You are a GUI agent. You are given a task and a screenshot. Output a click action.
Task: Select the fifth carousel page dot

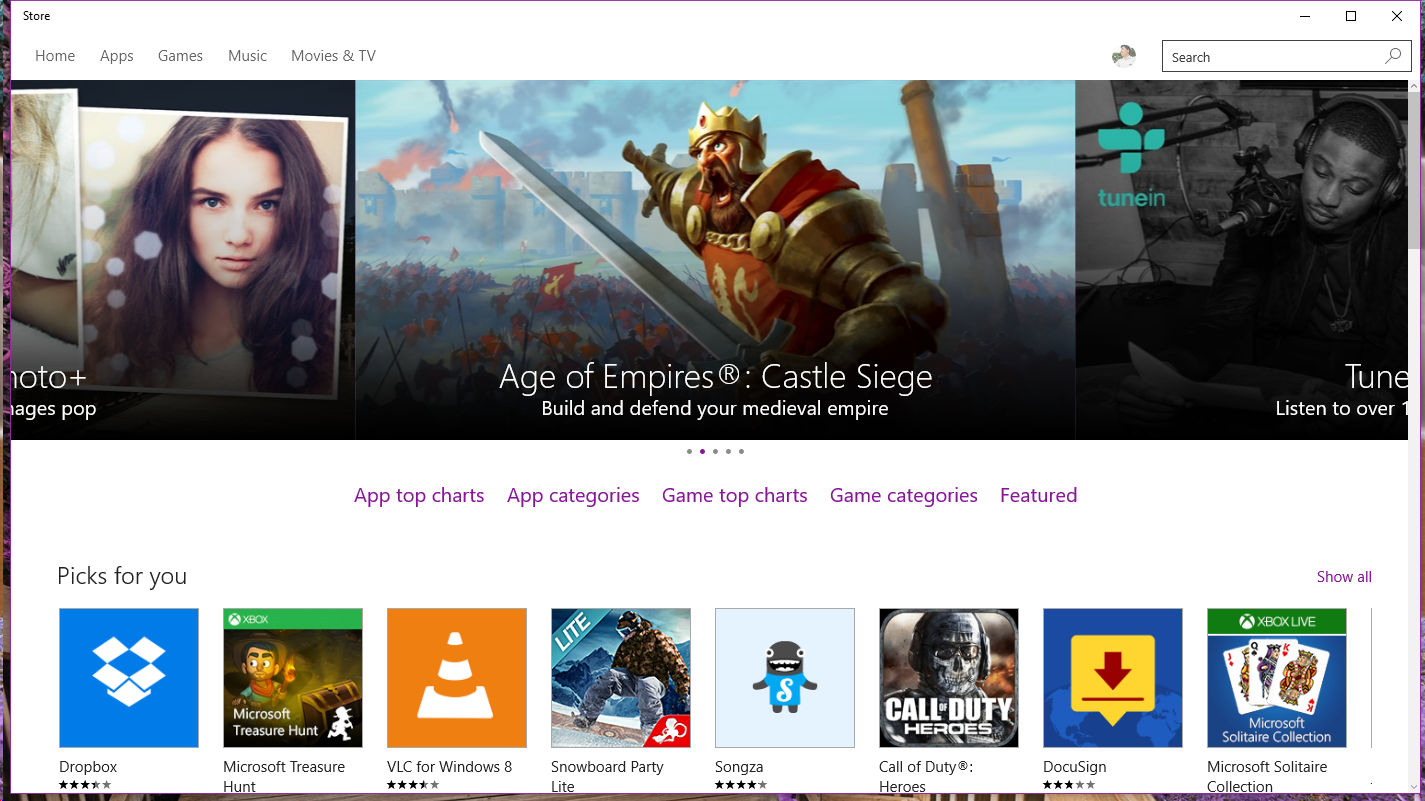pyautogui.click(x=741, y=451)
